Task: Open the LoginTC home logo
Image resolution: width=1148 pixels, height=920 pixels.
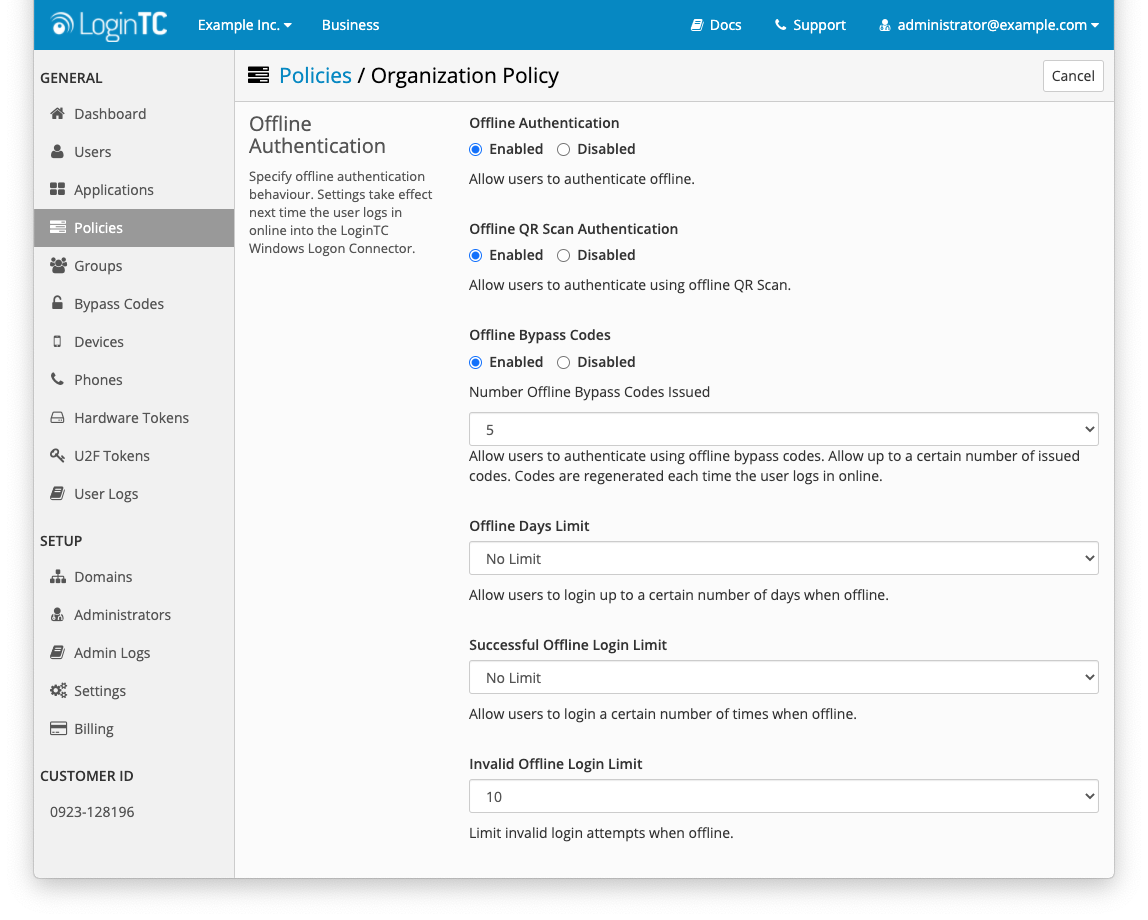Action: (107, 25)
